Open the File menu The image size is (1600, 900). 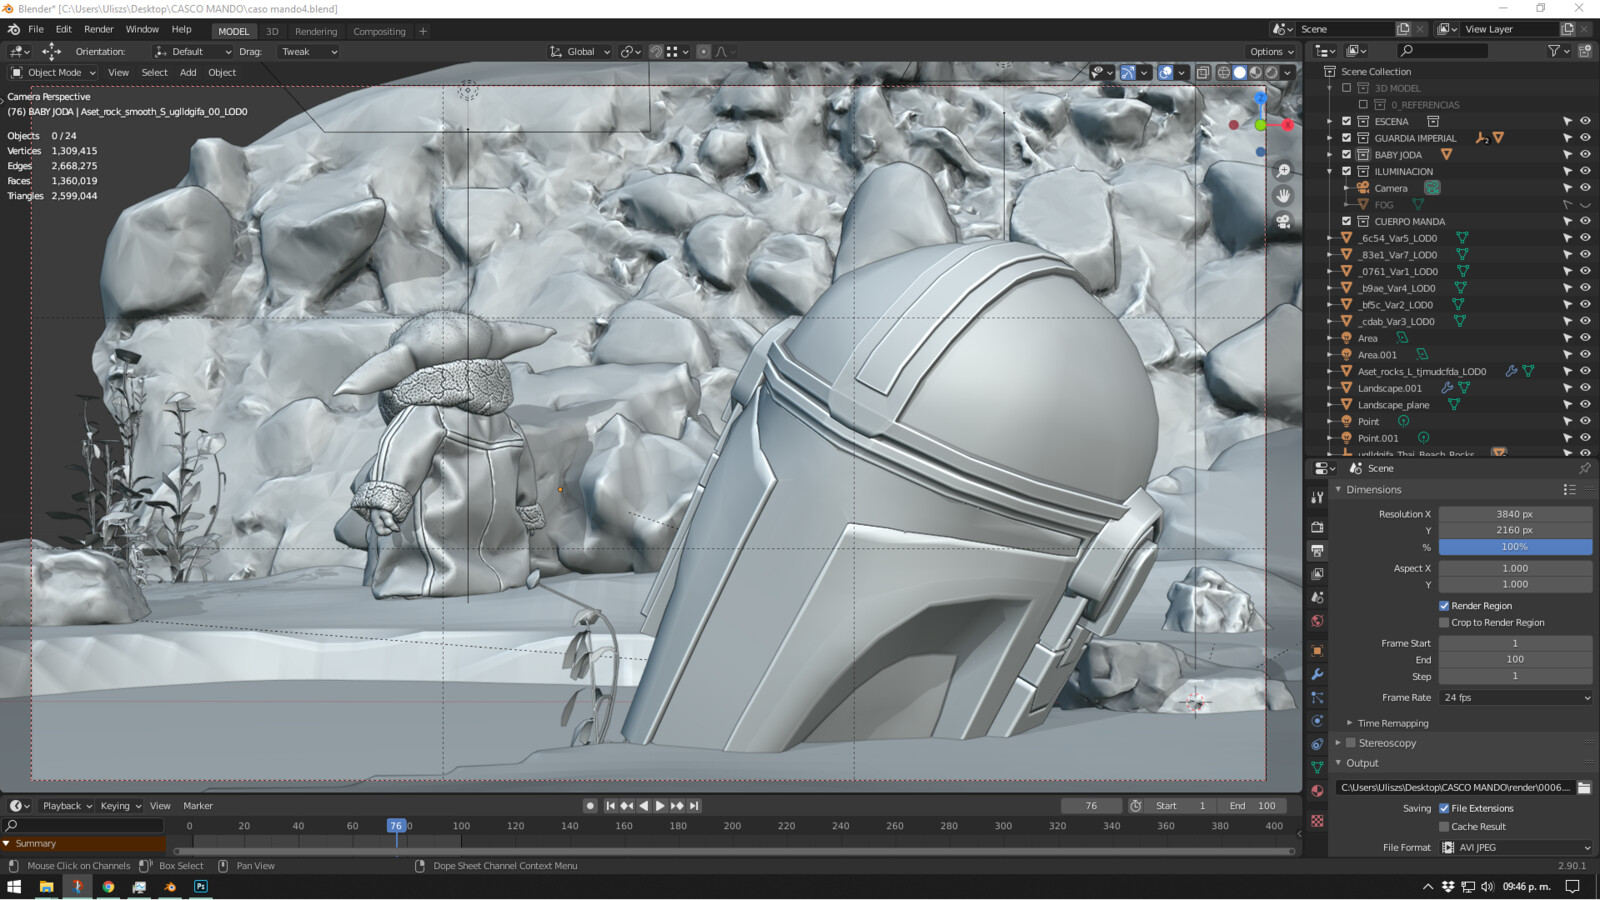36,30
